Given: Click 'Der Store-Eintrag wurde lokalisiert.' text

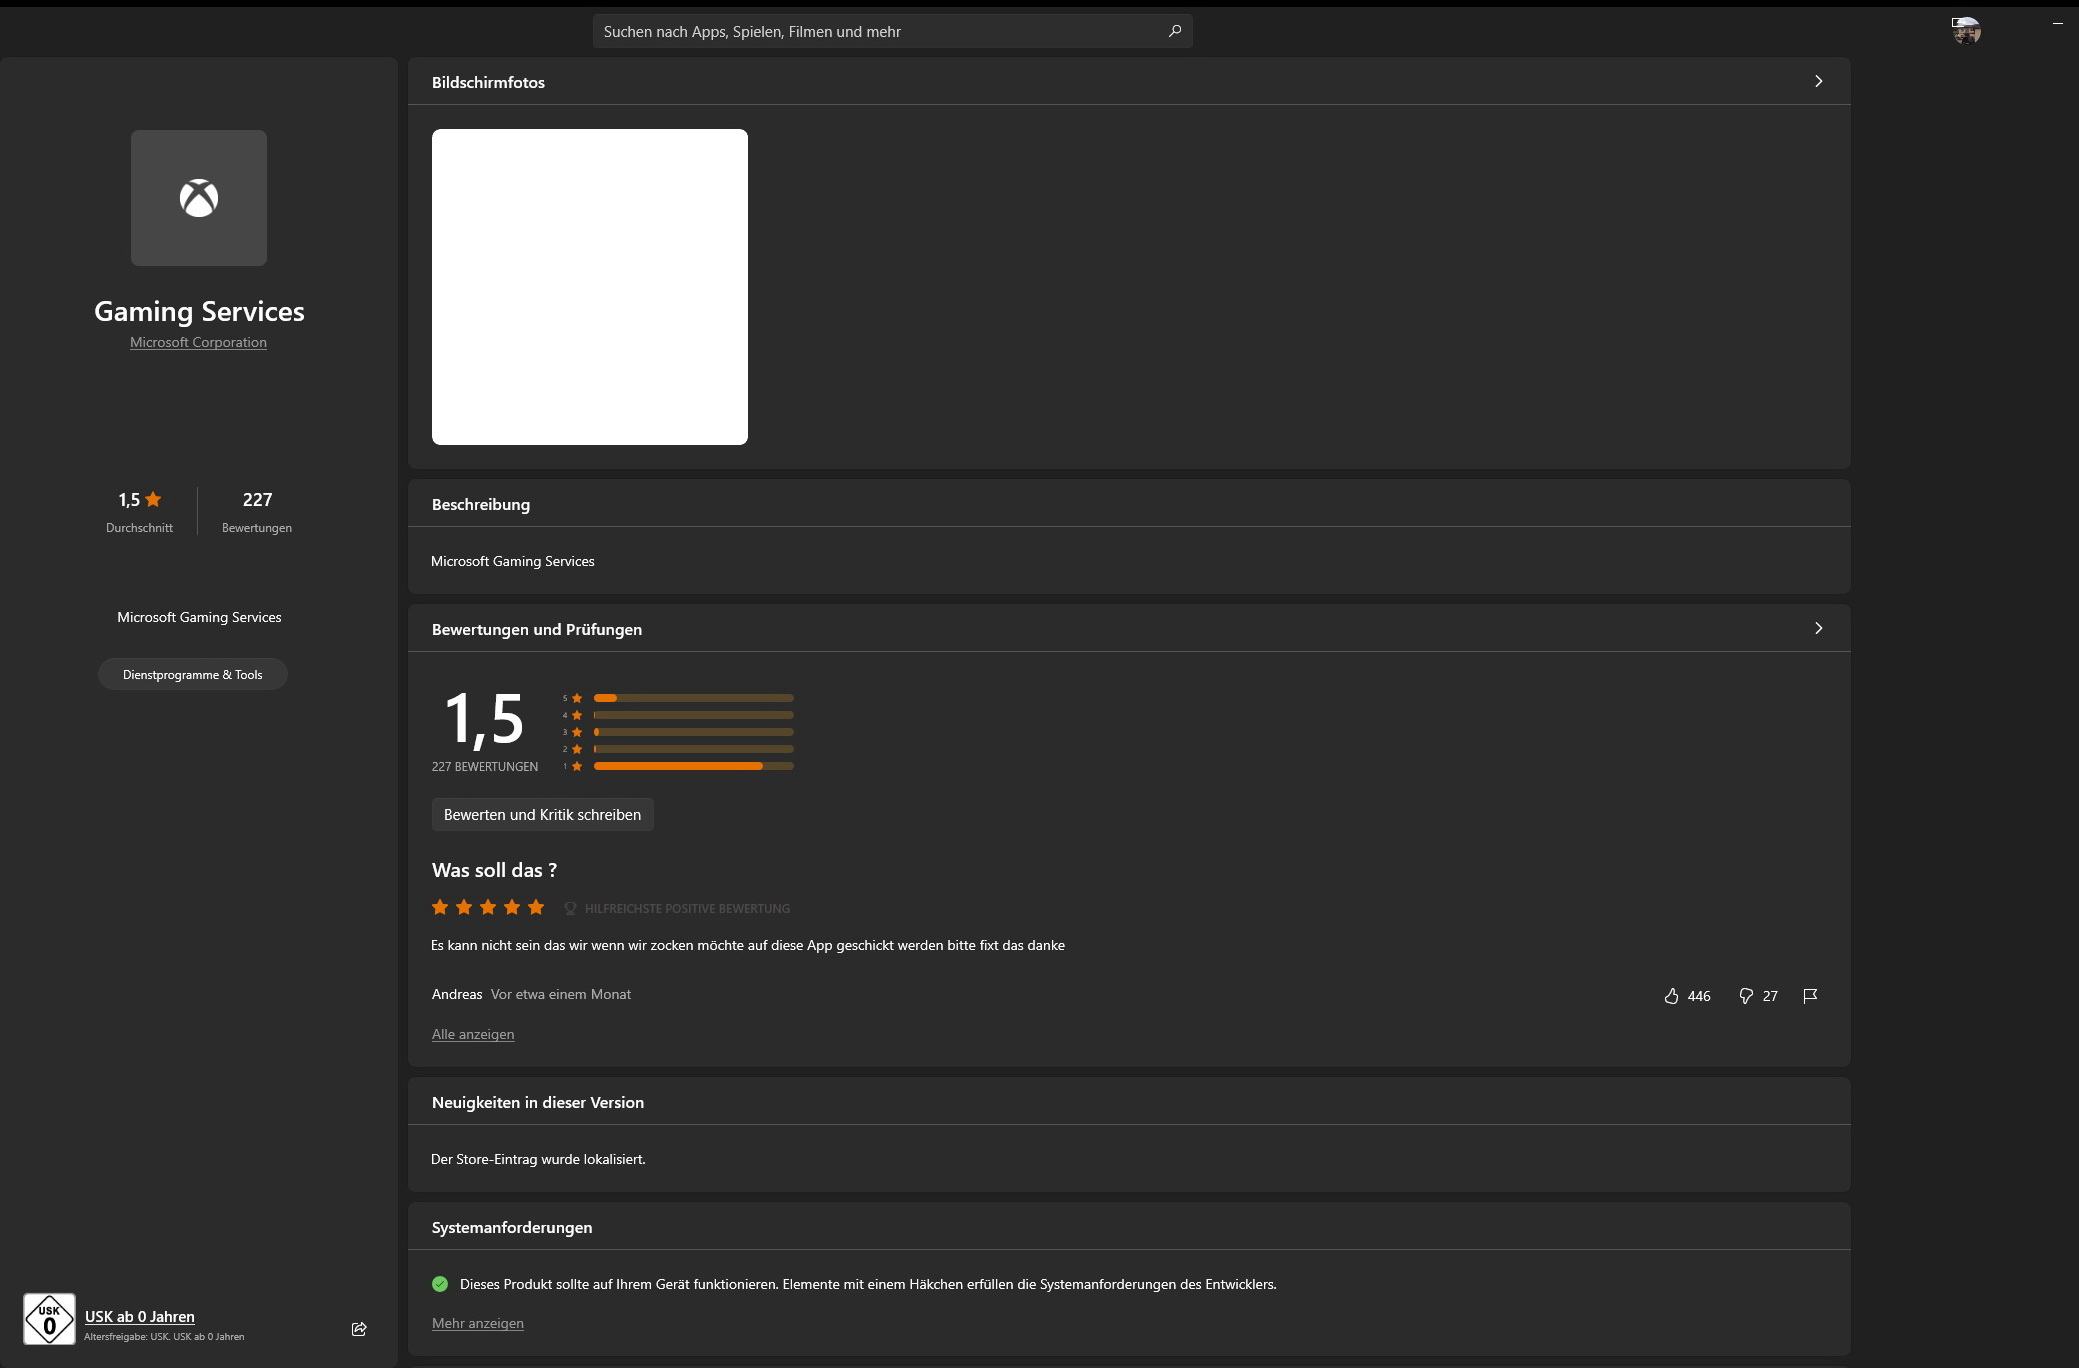Looking at the screenshot, I should coord(538,1159).
